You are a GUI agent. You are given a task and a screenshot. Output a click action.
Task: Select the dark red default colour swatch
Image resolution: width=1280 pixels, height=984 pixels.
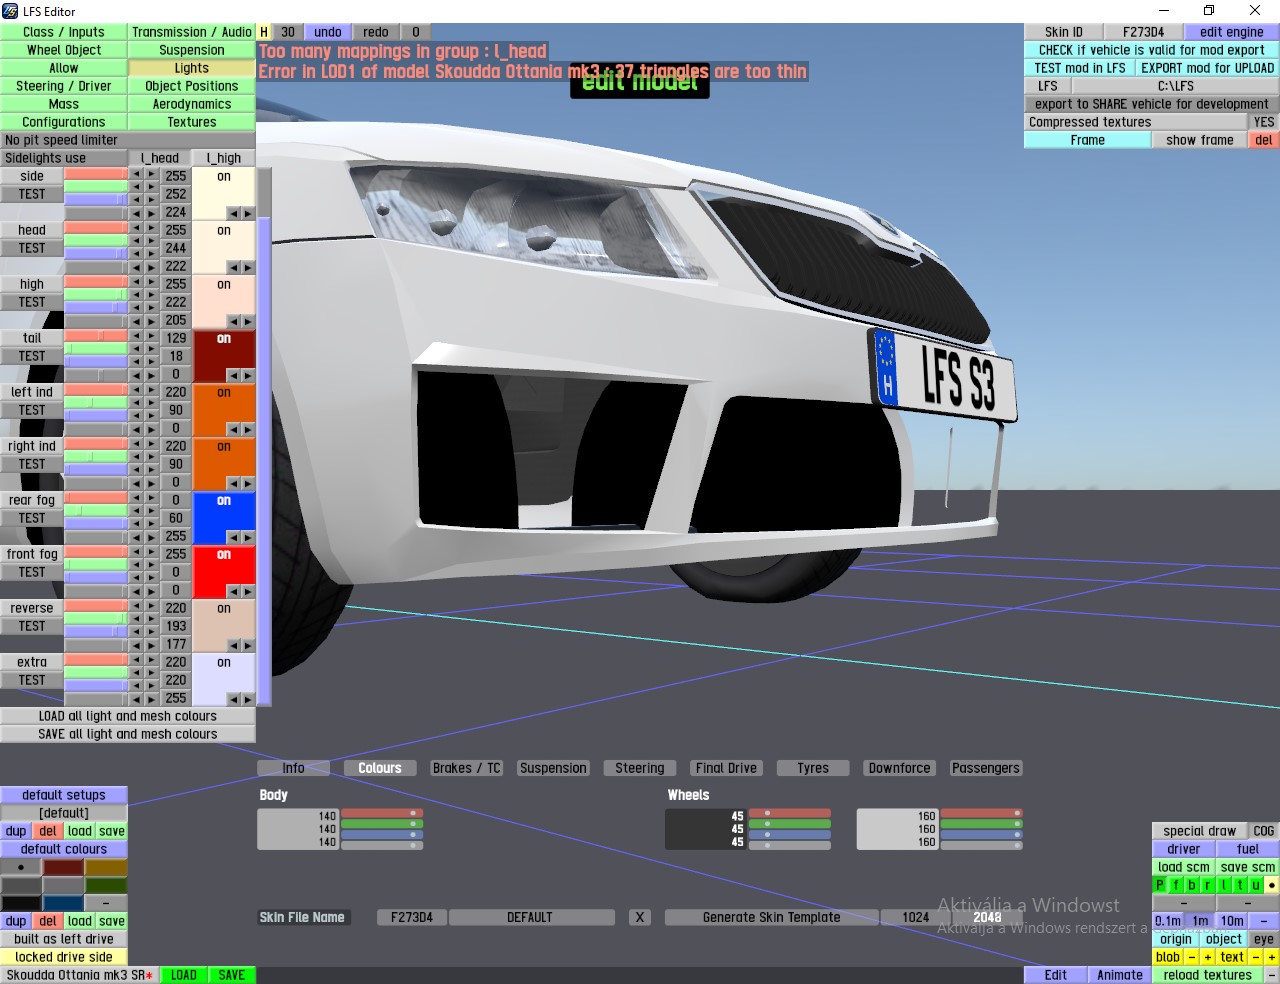pyautogui.click(x=63, y=867)
